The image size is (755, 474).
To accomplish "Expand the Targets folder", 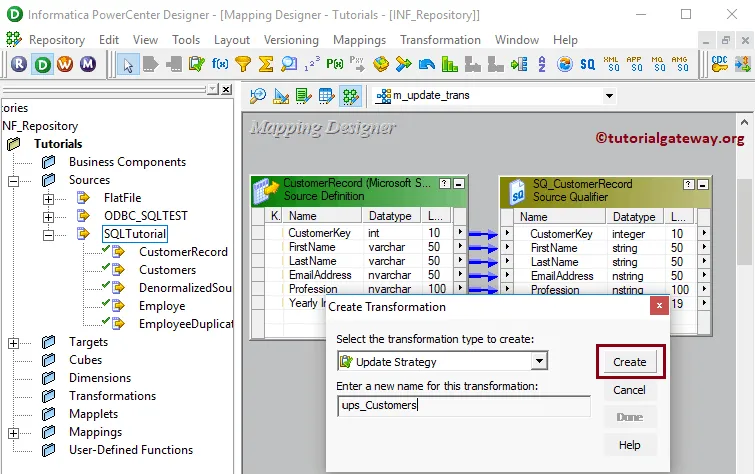I will pos(13,343).
